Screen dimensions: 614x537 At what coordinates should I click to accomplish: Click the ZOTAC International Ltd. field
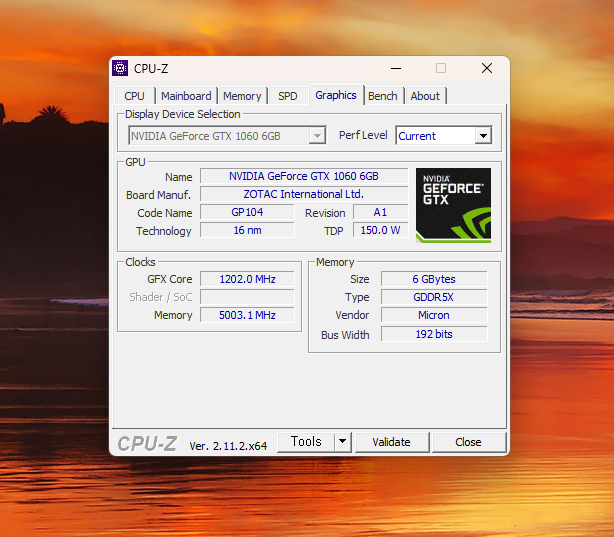pos(304,194)
